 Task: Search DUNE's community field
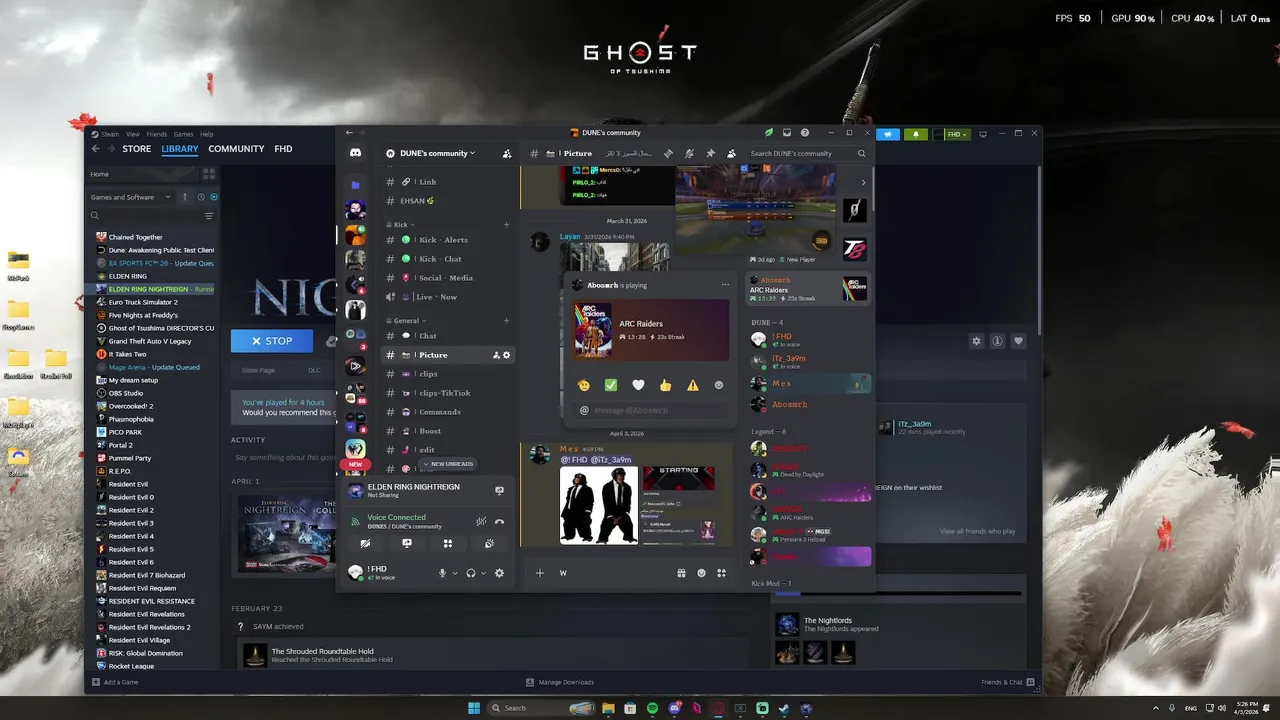tap(808, 153)
